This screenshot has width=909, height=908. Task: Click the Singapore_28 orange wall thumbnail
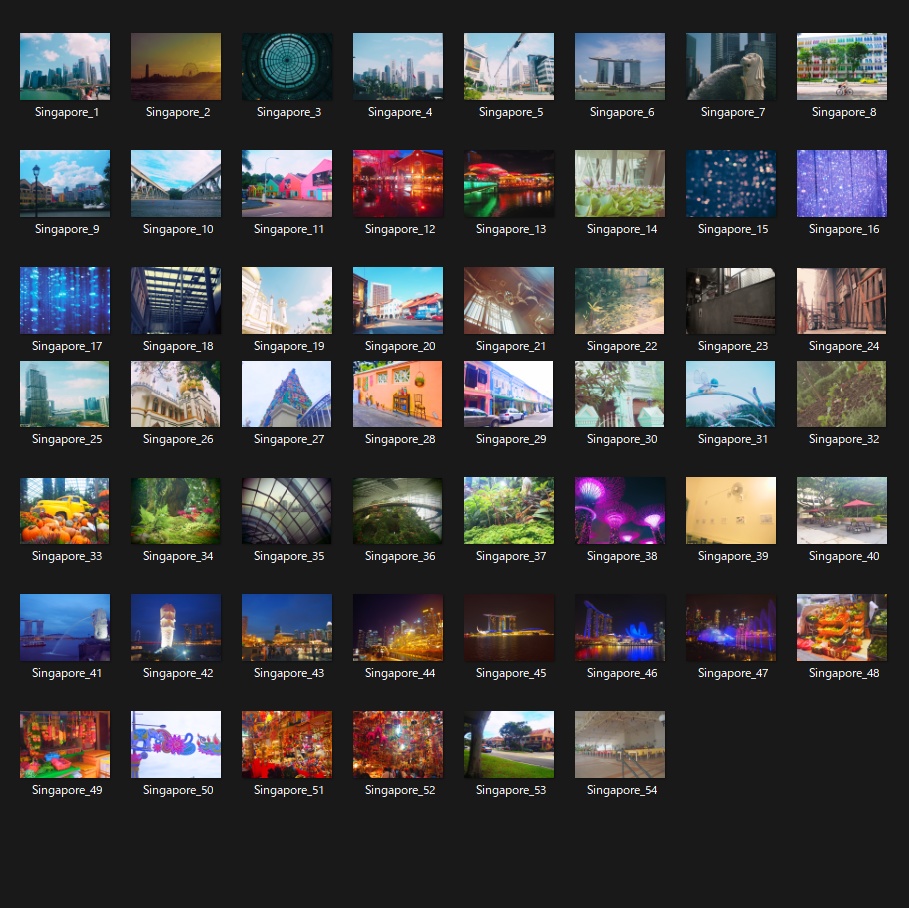[x=398, y=394]
